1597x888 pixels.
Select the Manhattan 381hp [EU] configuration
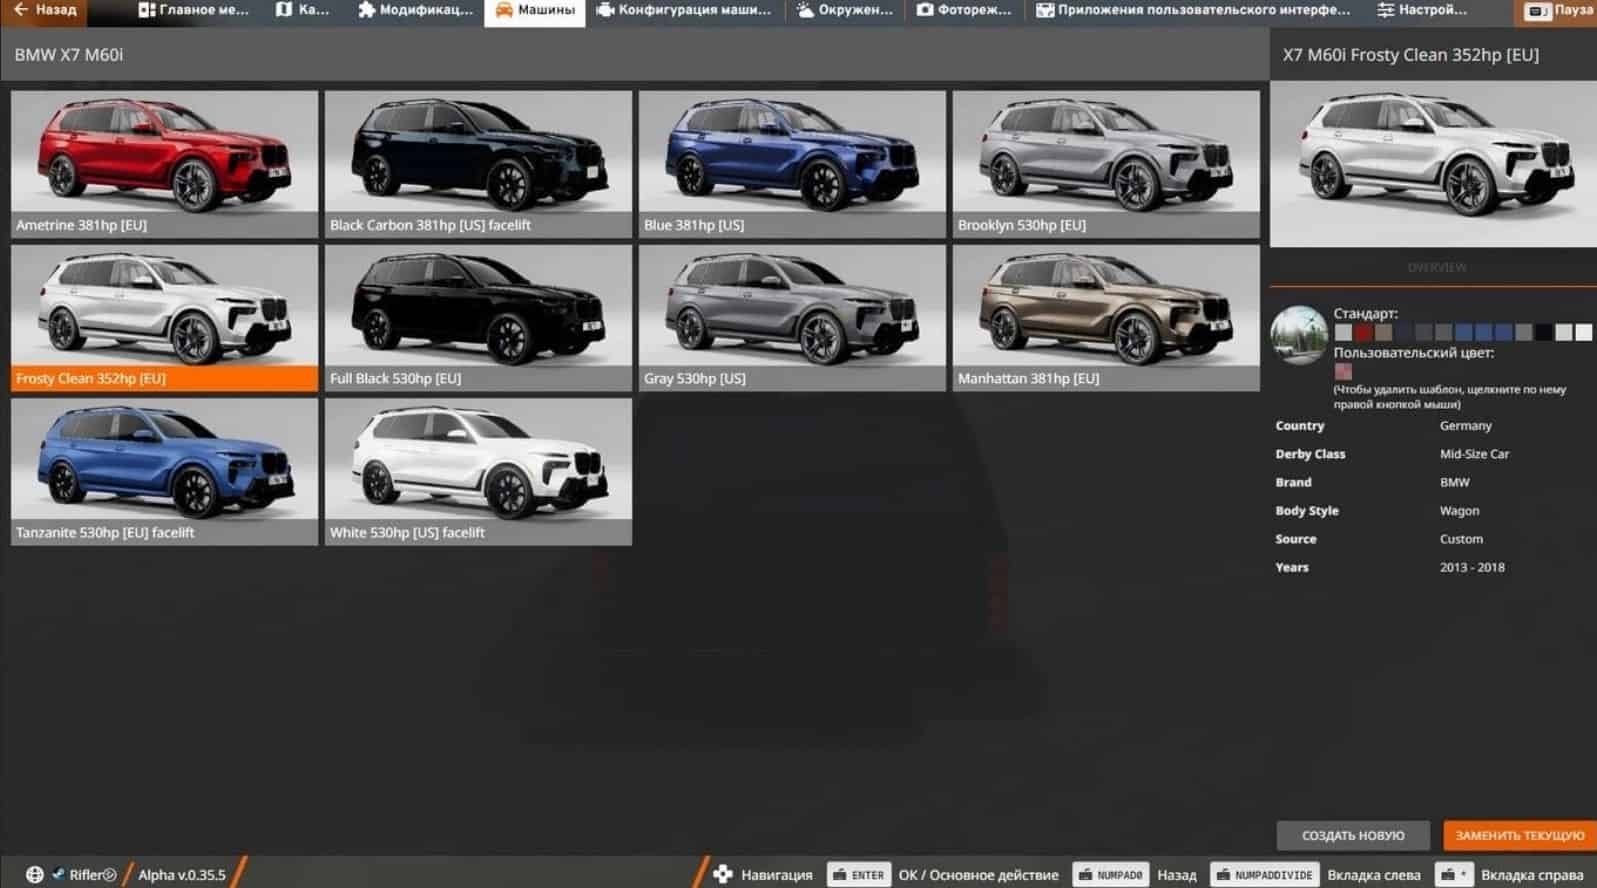tap(1105, 317)
